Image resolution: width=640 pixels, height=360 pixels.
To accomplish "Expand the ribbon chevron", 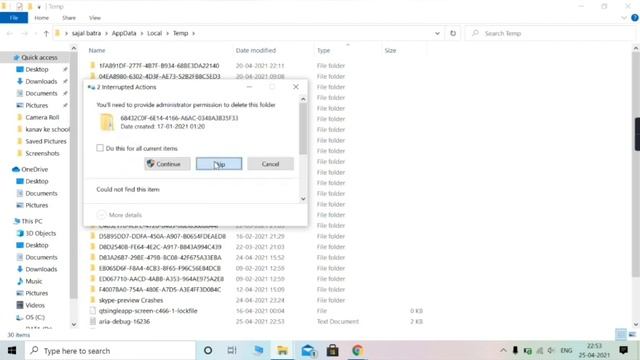I will (624, 18).
